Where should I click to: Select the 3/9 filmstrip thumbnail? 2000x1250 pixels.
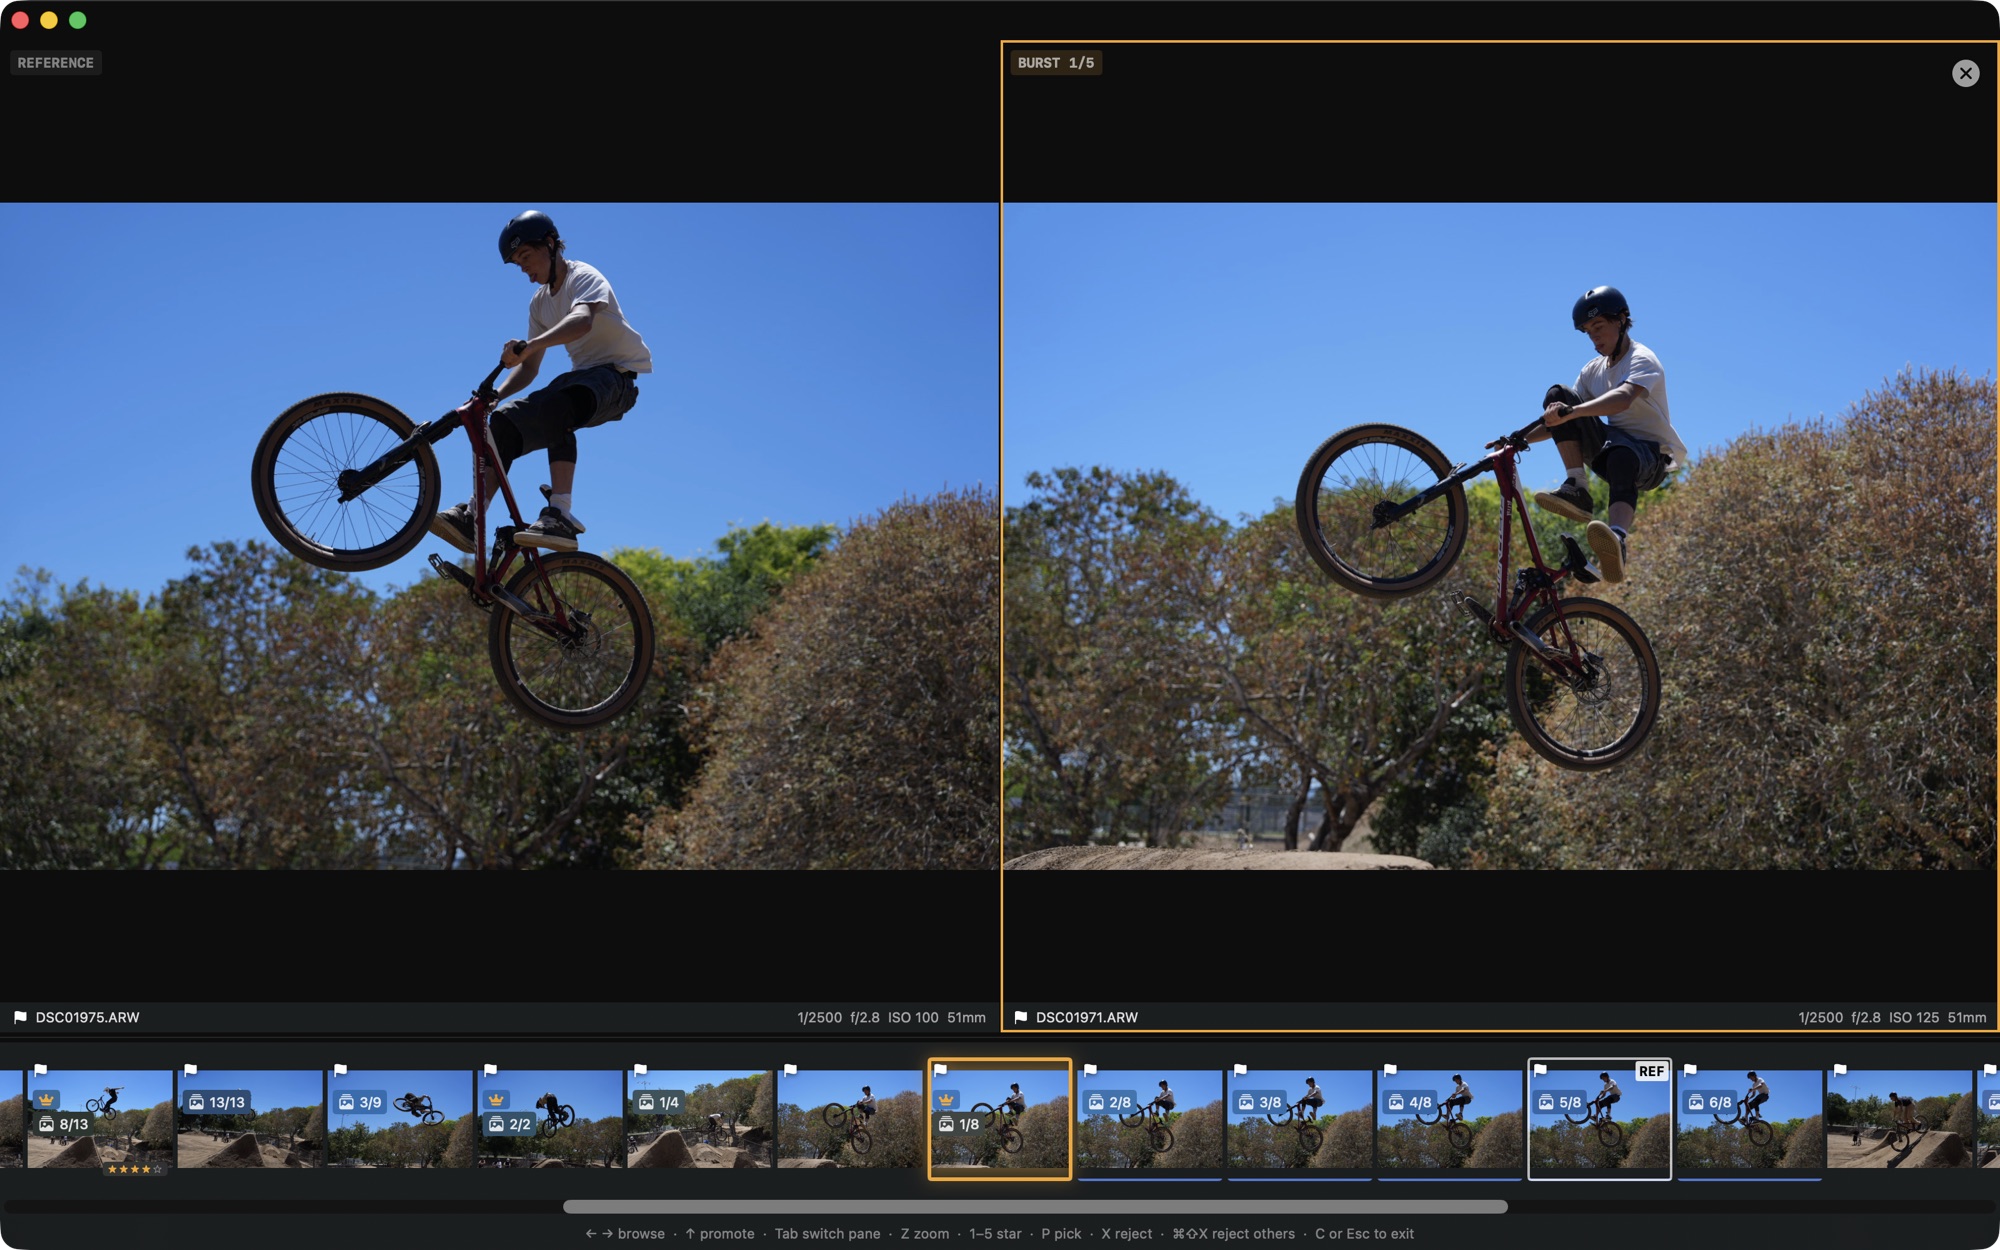pos(400,1119)
